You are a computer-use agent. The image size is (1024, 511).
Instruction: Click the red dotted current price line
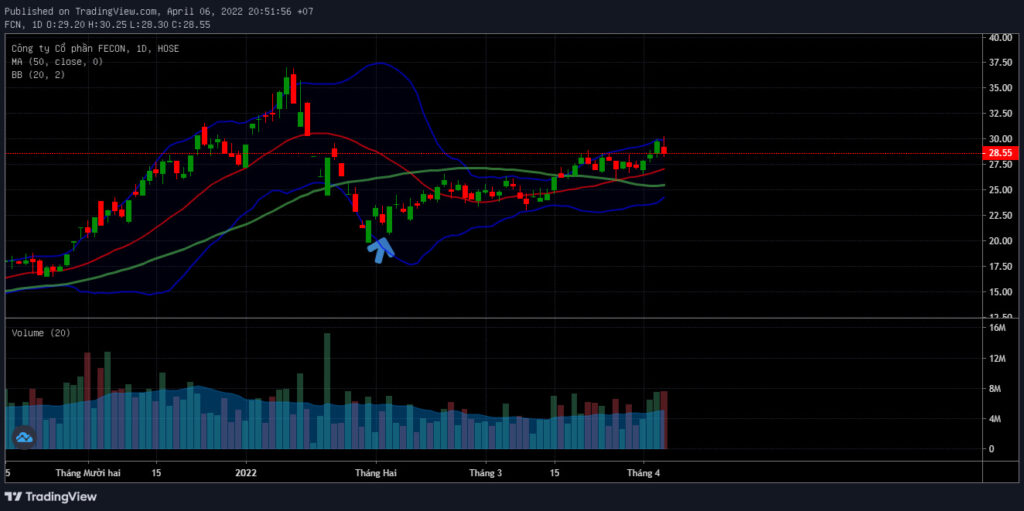tap(491, 154)
